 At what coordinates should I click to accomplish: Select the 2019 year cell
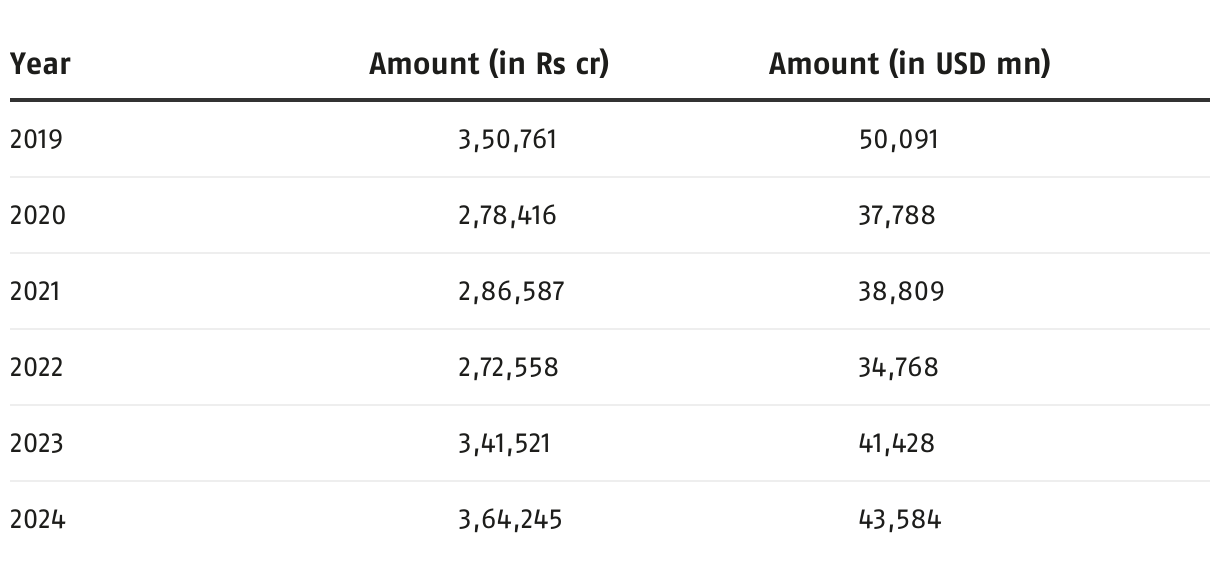[36, 139]
